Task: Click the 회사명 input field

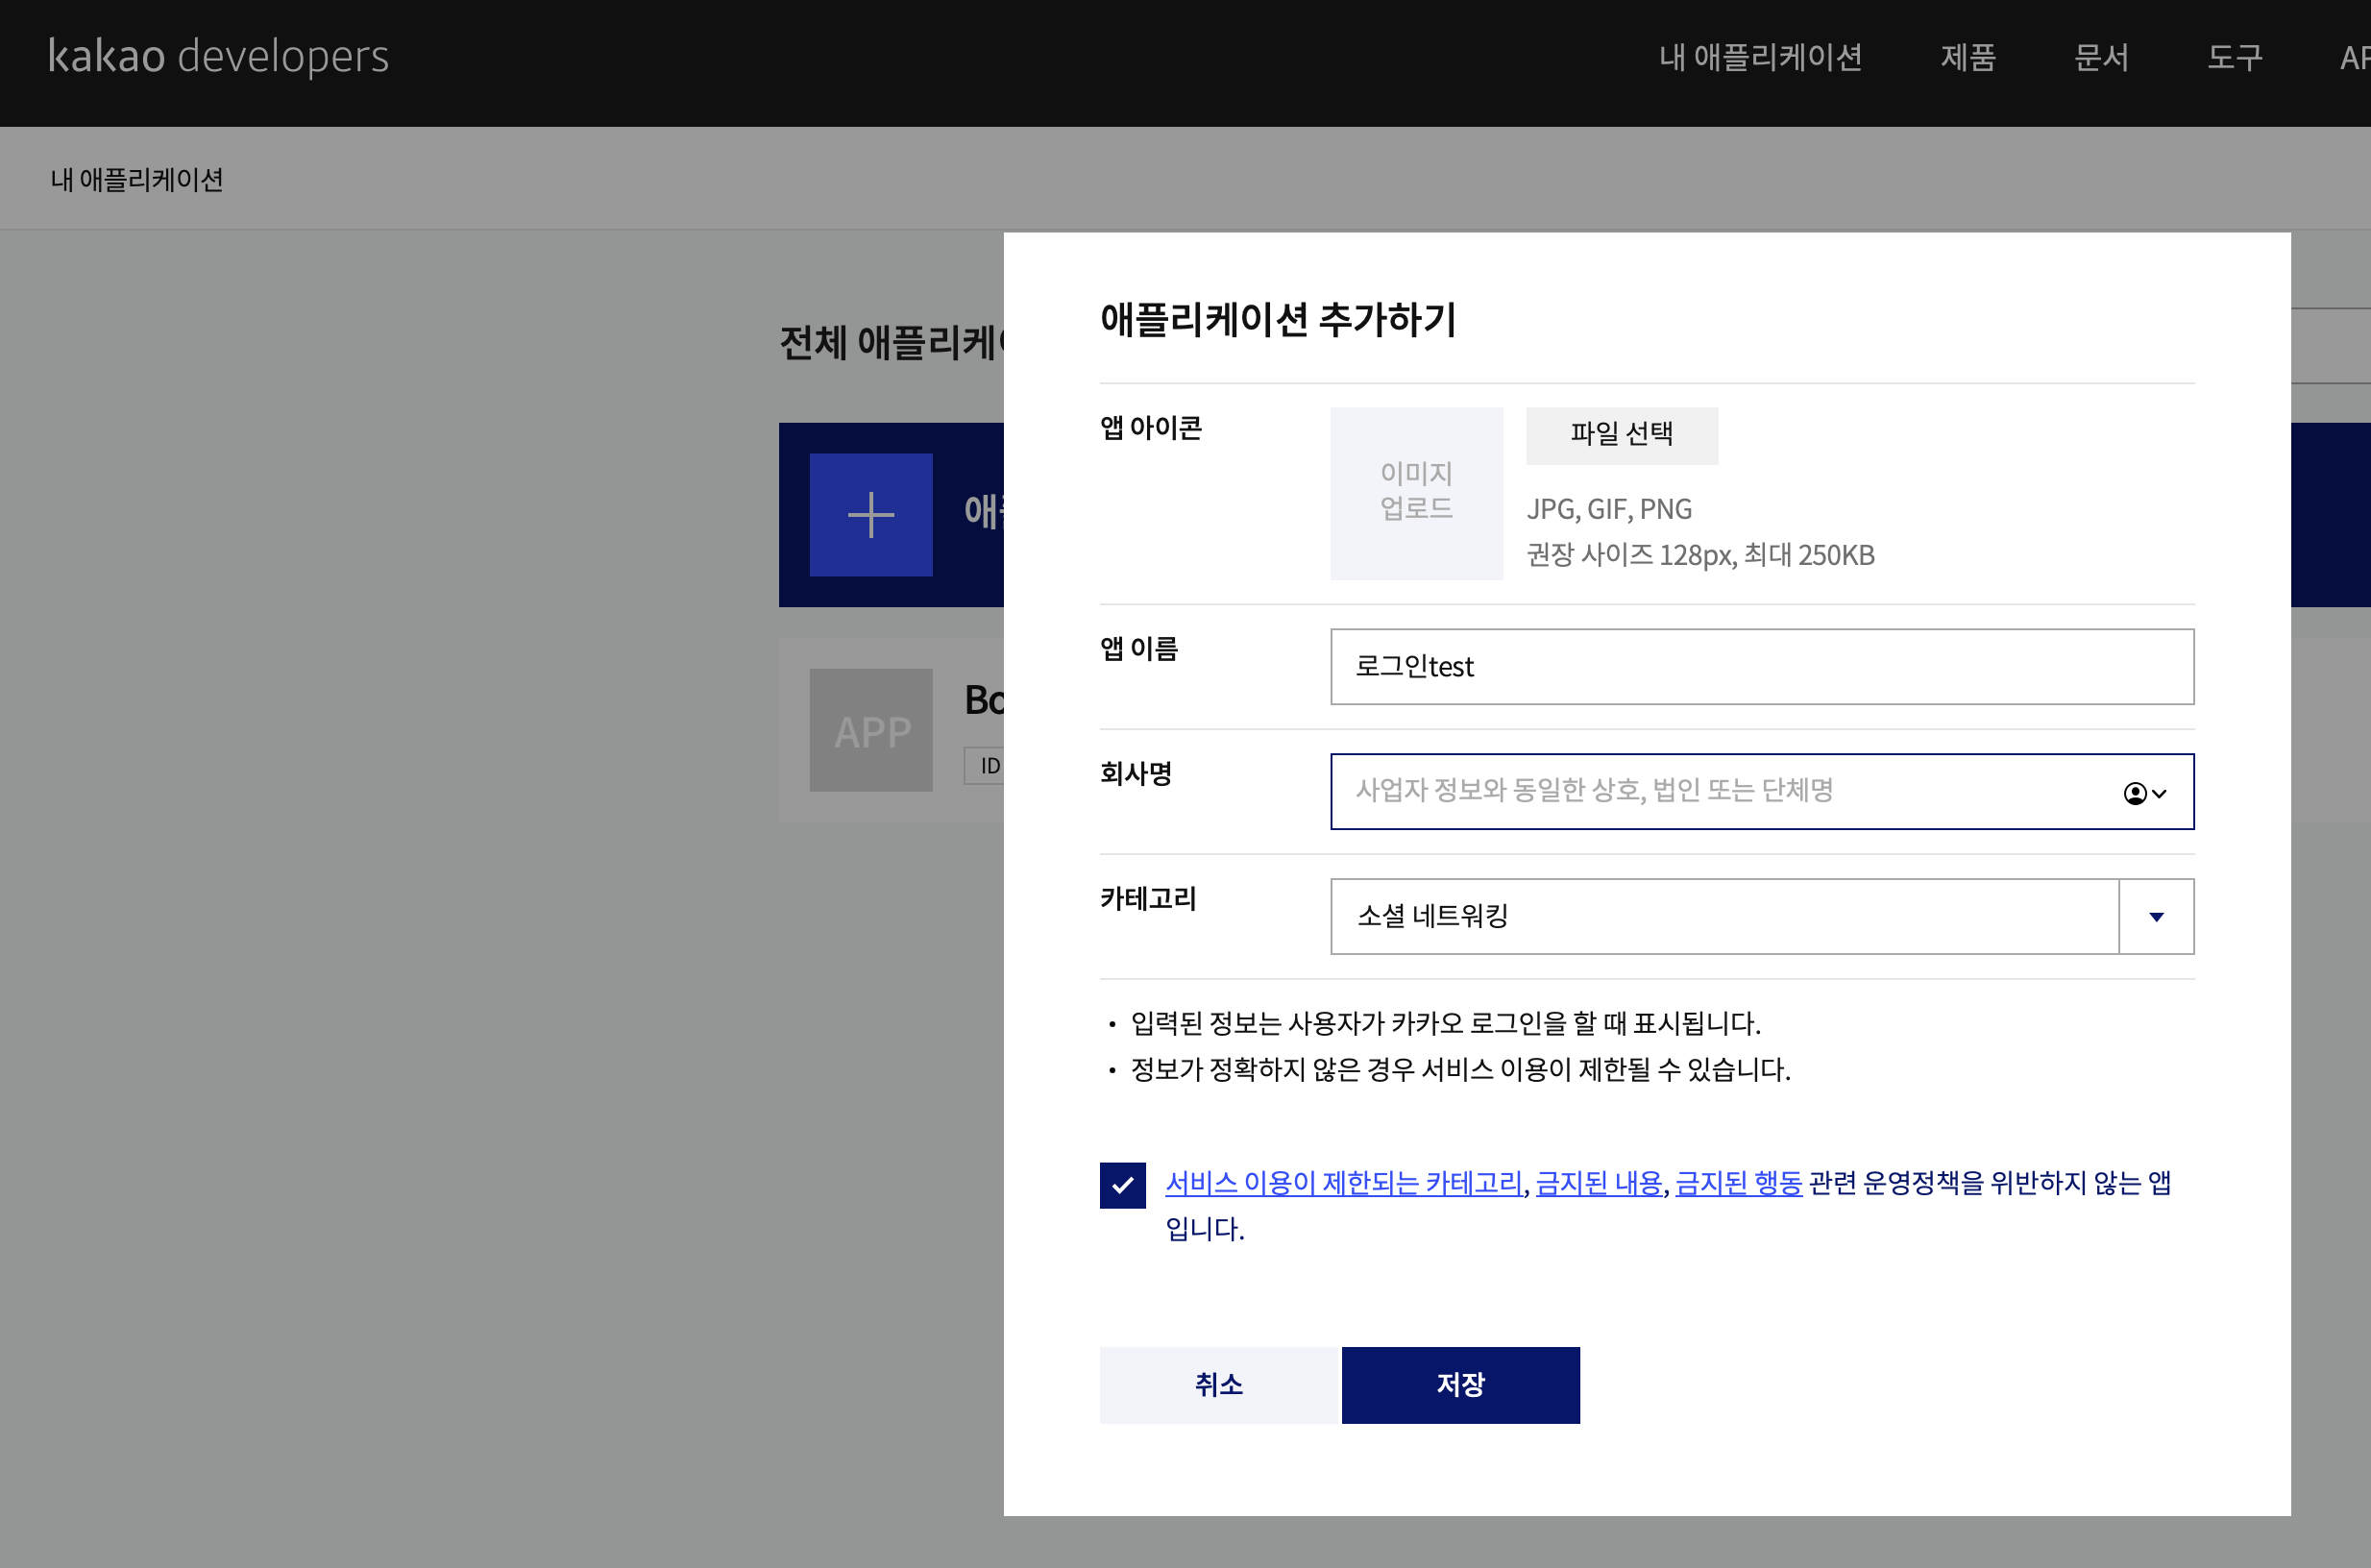Action: point(1700,791)
